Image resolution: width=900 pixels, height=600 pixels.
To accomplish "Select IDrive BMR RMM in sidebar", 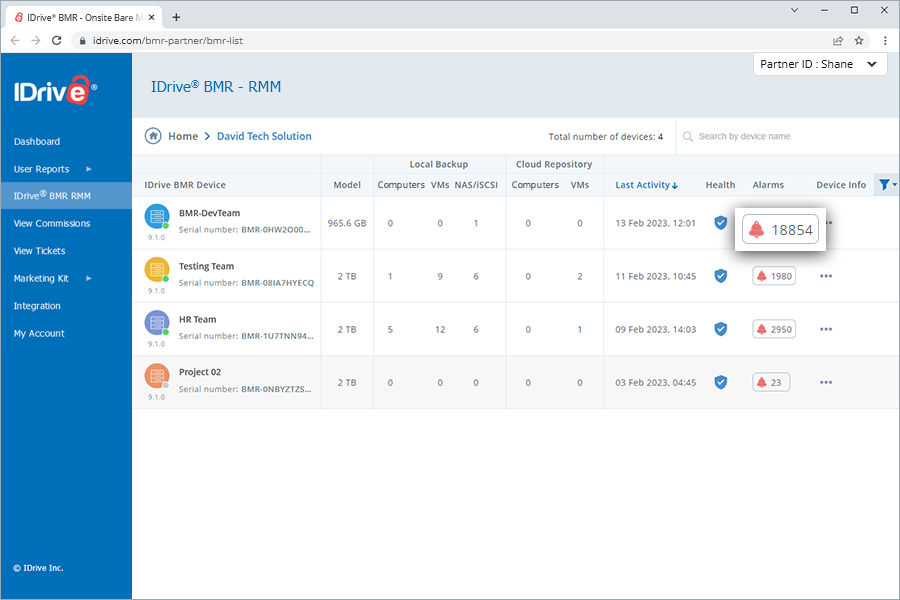I will click(66, 196).
